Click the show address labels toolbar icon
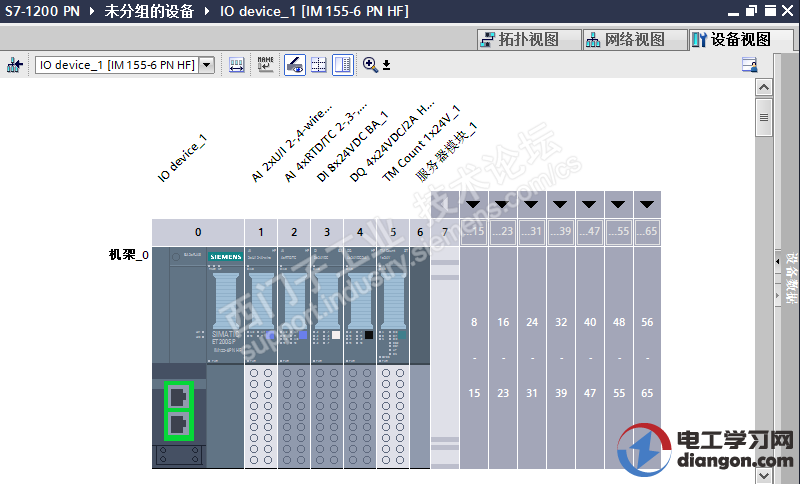The width and height of the screenshot is (800, 484). click(236, 65)
